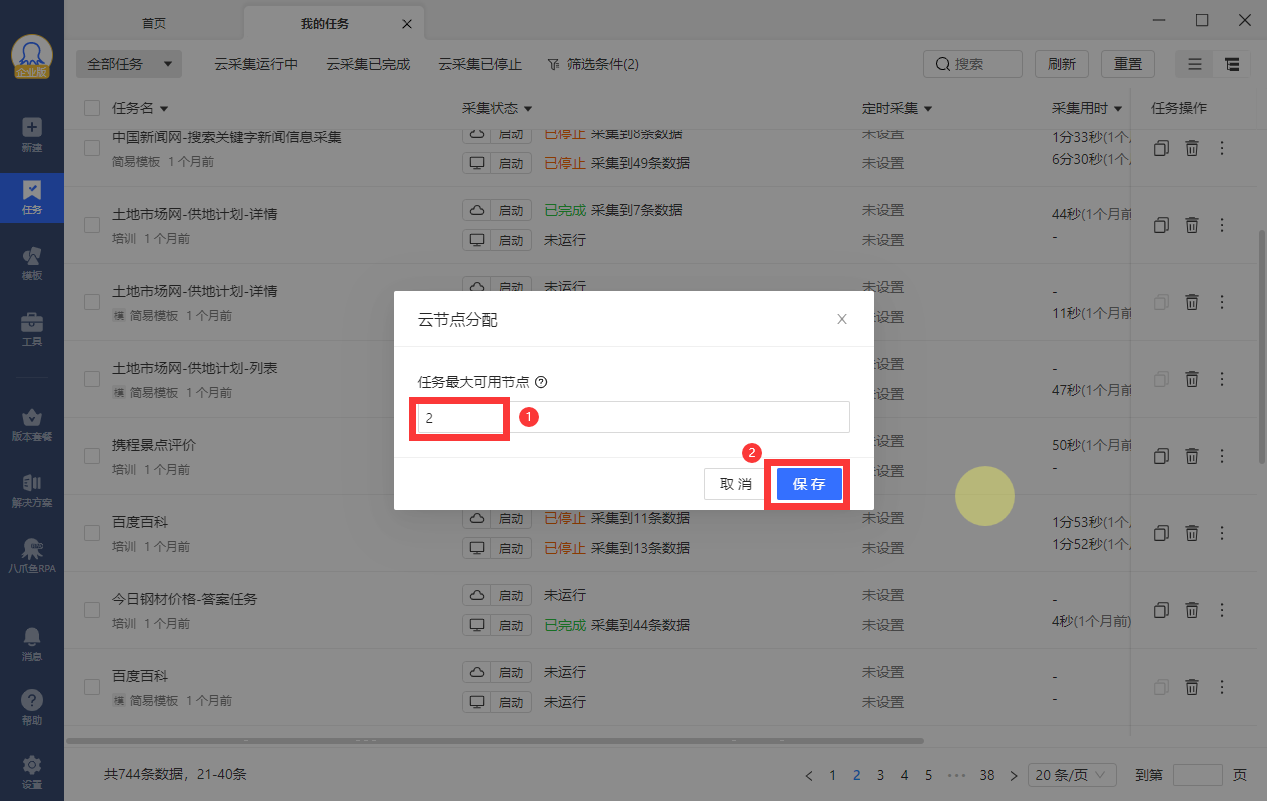Delete the 携程景点评价 task
Viewport: 1267px width, 801px height.
(1192, 456)
